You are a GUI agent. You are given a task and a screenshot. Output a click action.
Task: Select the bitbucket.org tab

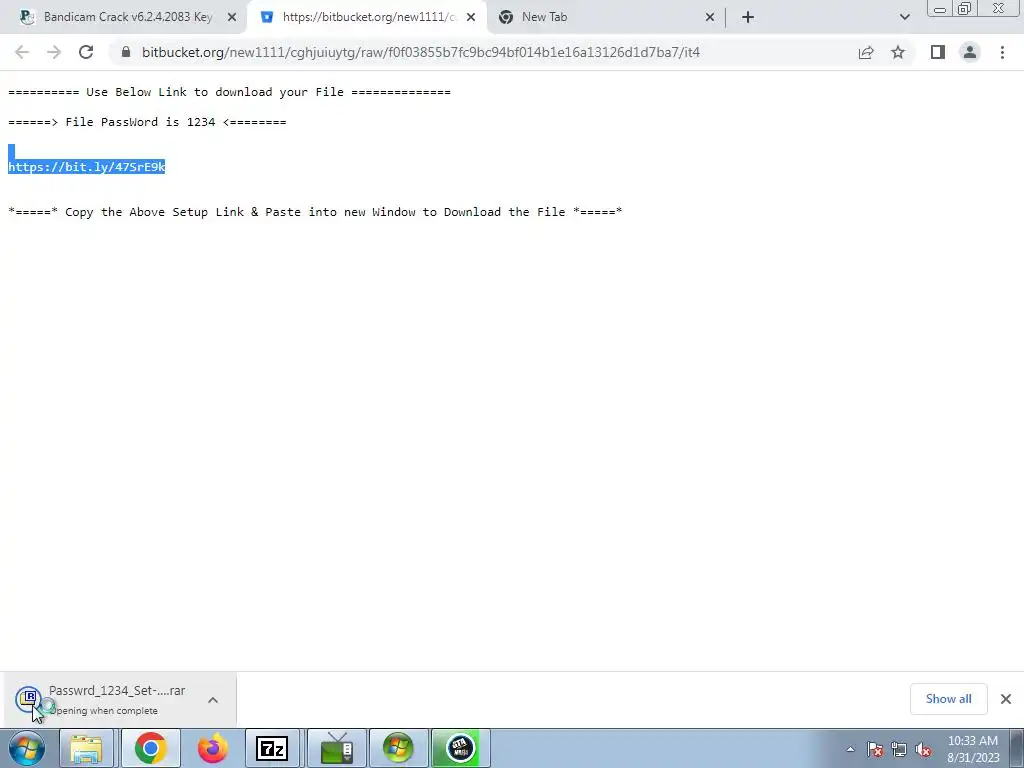pos(368,17)
